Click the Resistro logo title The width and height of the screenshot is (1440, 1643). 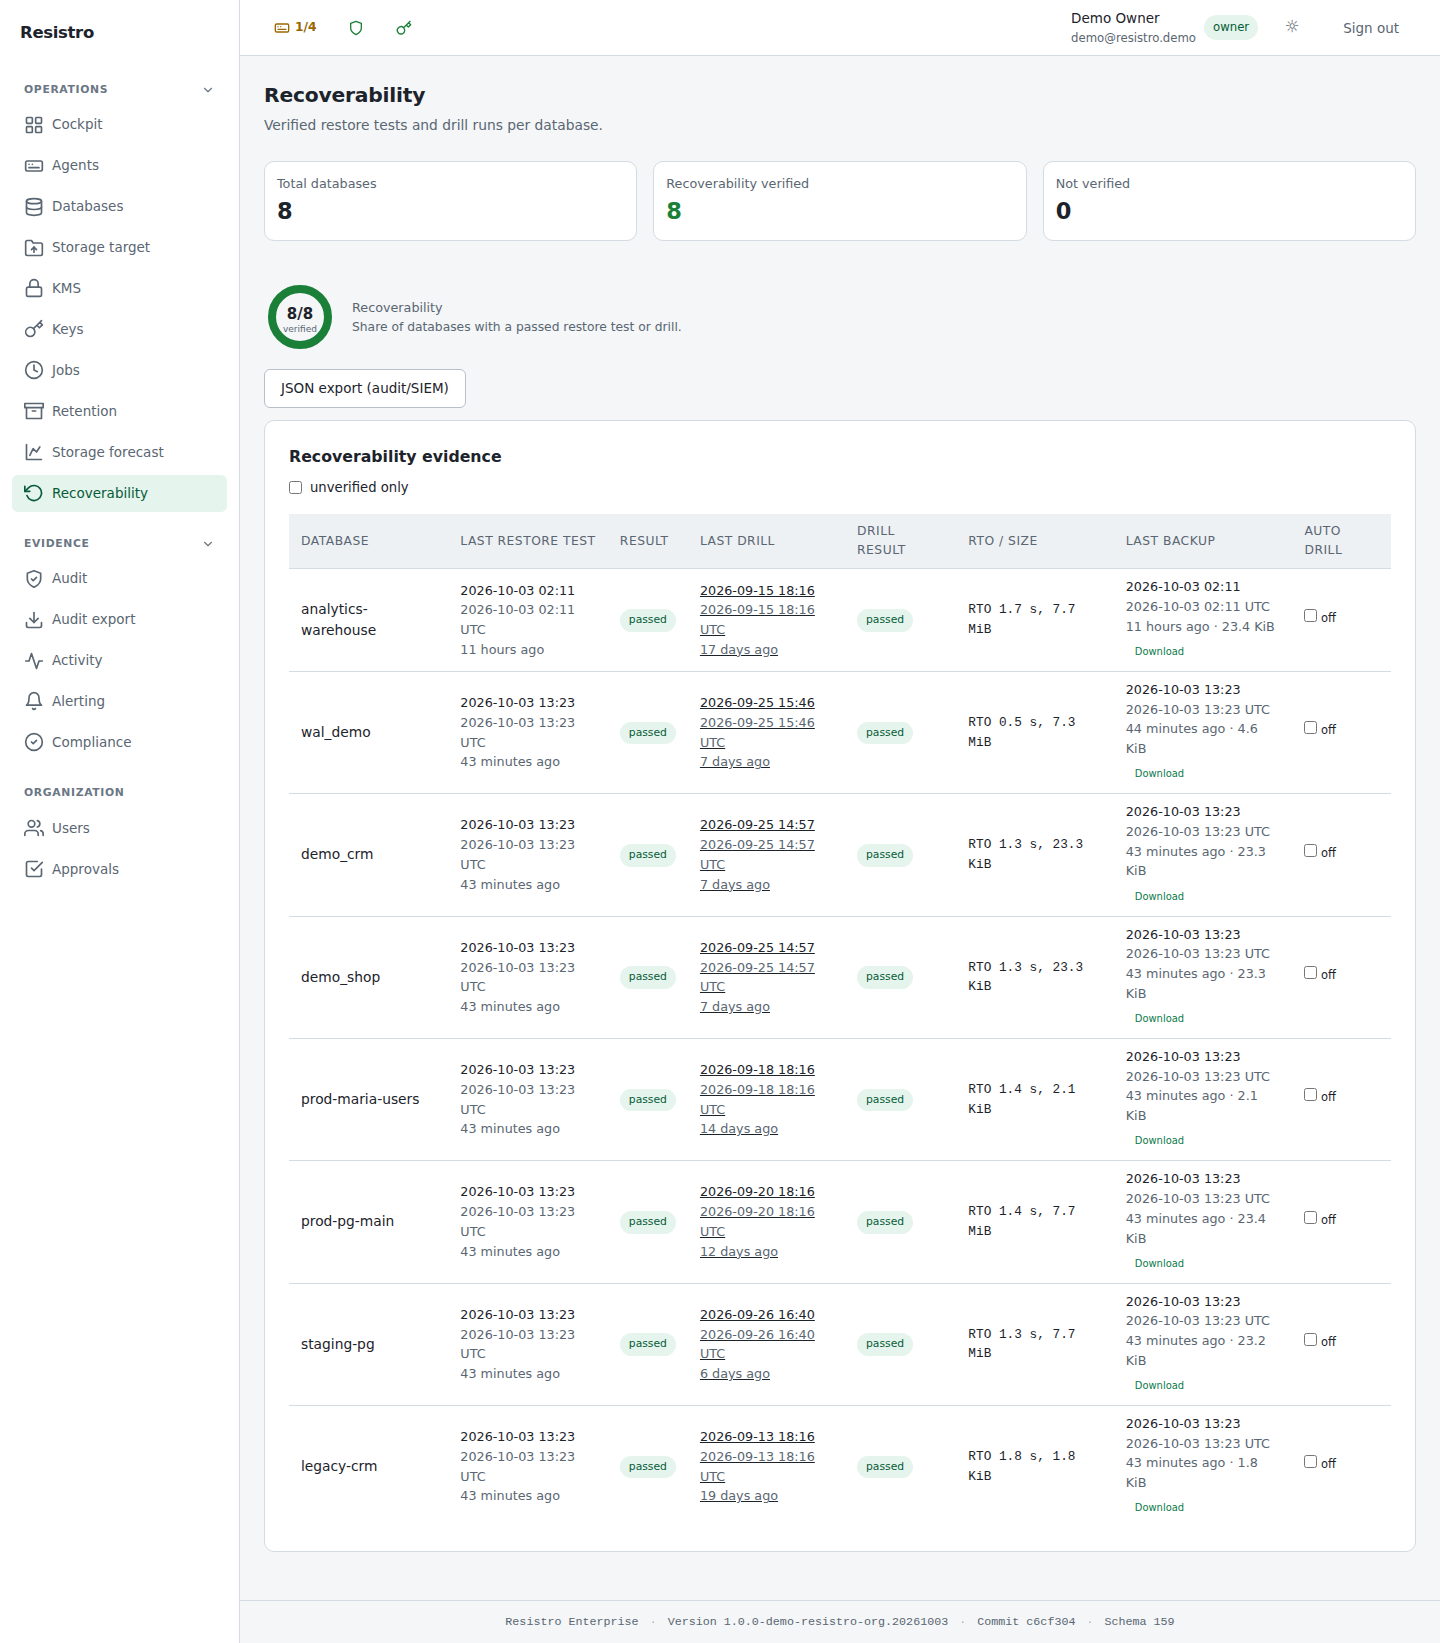(57, 33)
